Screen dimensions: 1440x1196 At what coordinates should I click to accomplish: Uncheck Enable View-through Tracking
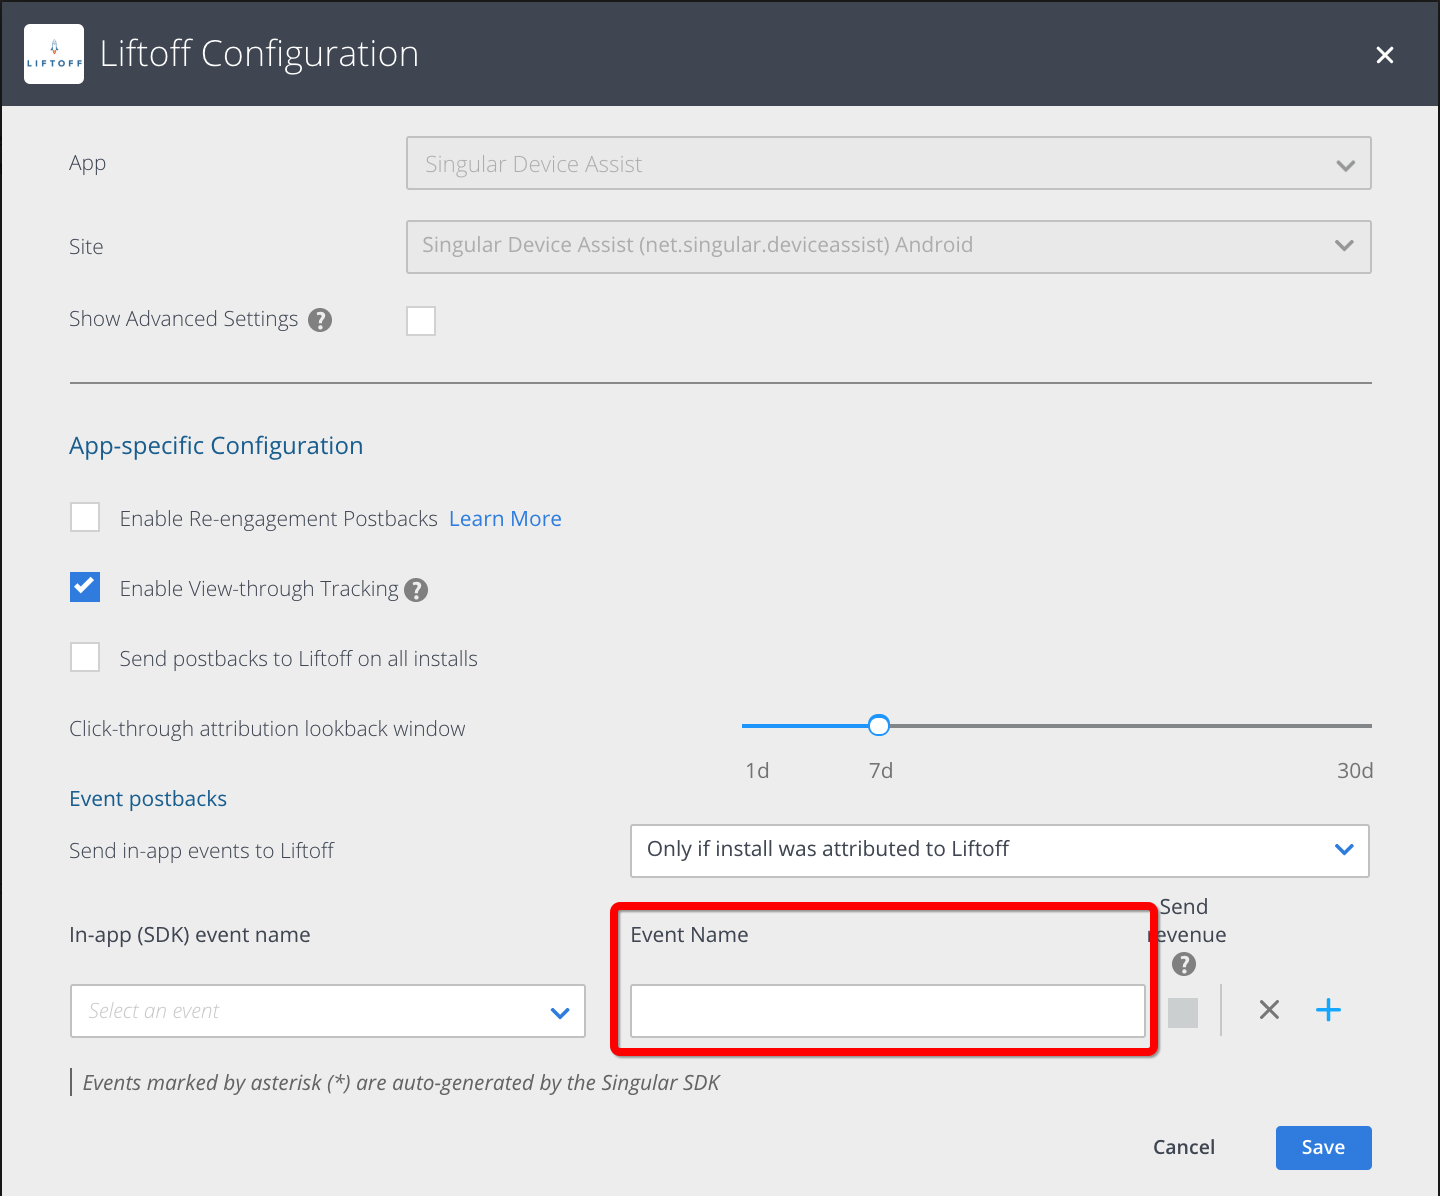coord(85,587)
